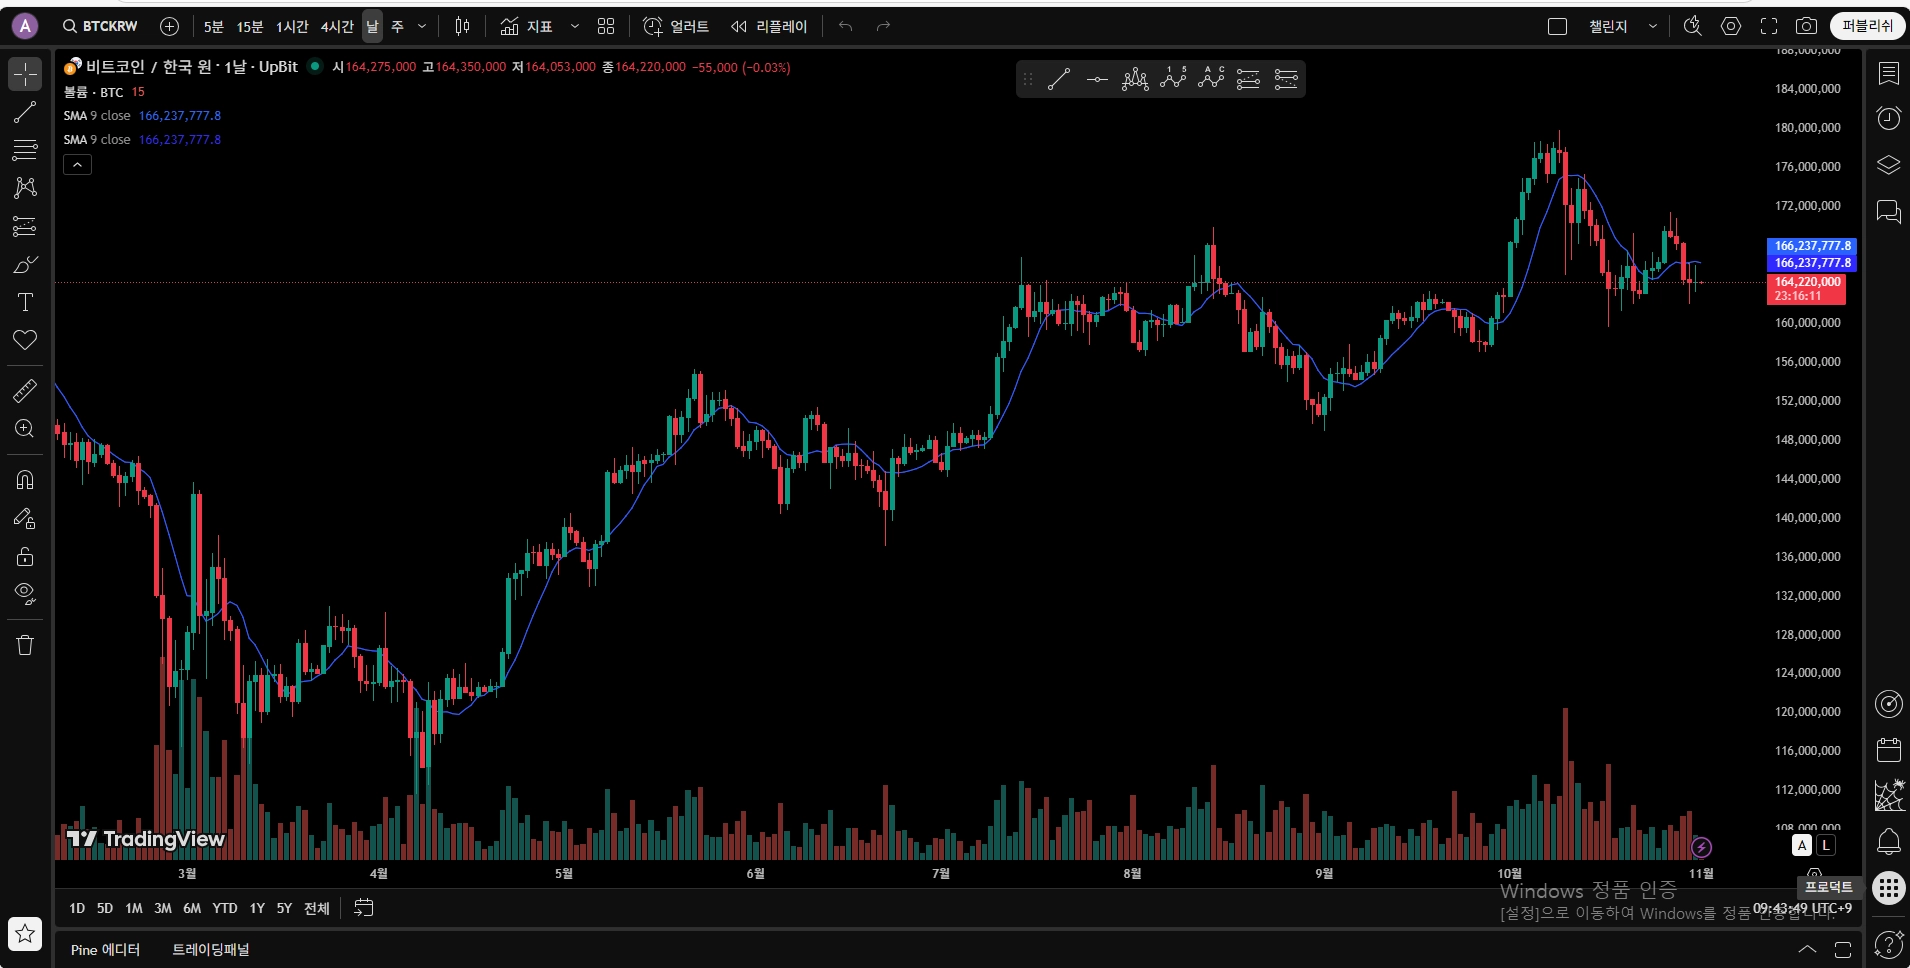Delete drawings with the trash icon
The height and width of the screenshot is (968, 1910).
click(x=25, y=645)
